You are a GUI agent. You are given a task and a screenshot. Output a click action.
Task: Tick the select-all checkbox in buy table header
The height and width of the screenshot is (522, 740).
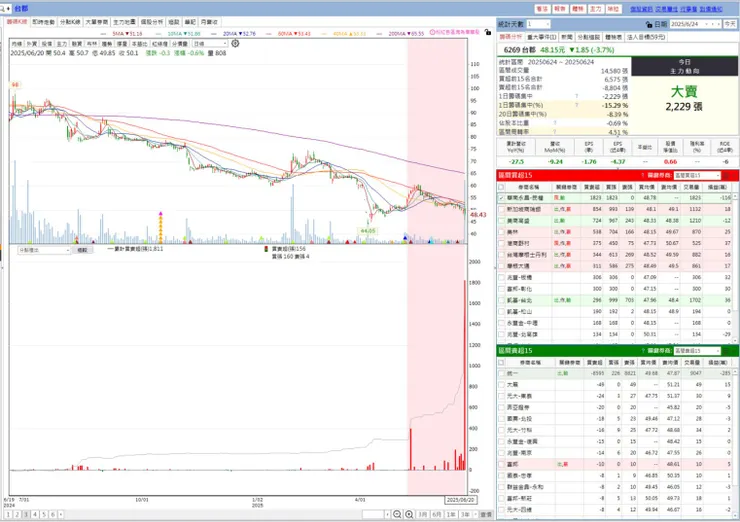501,187
